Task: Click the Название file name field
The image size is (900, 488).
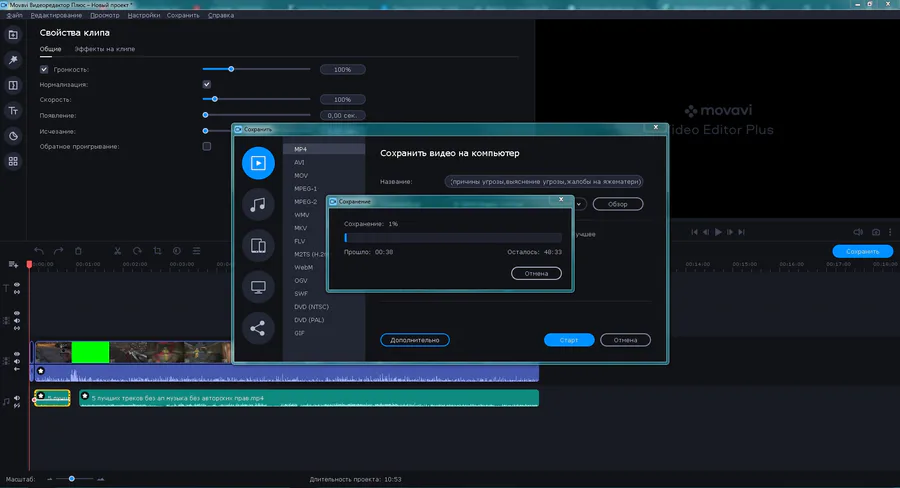Action: 544,181
